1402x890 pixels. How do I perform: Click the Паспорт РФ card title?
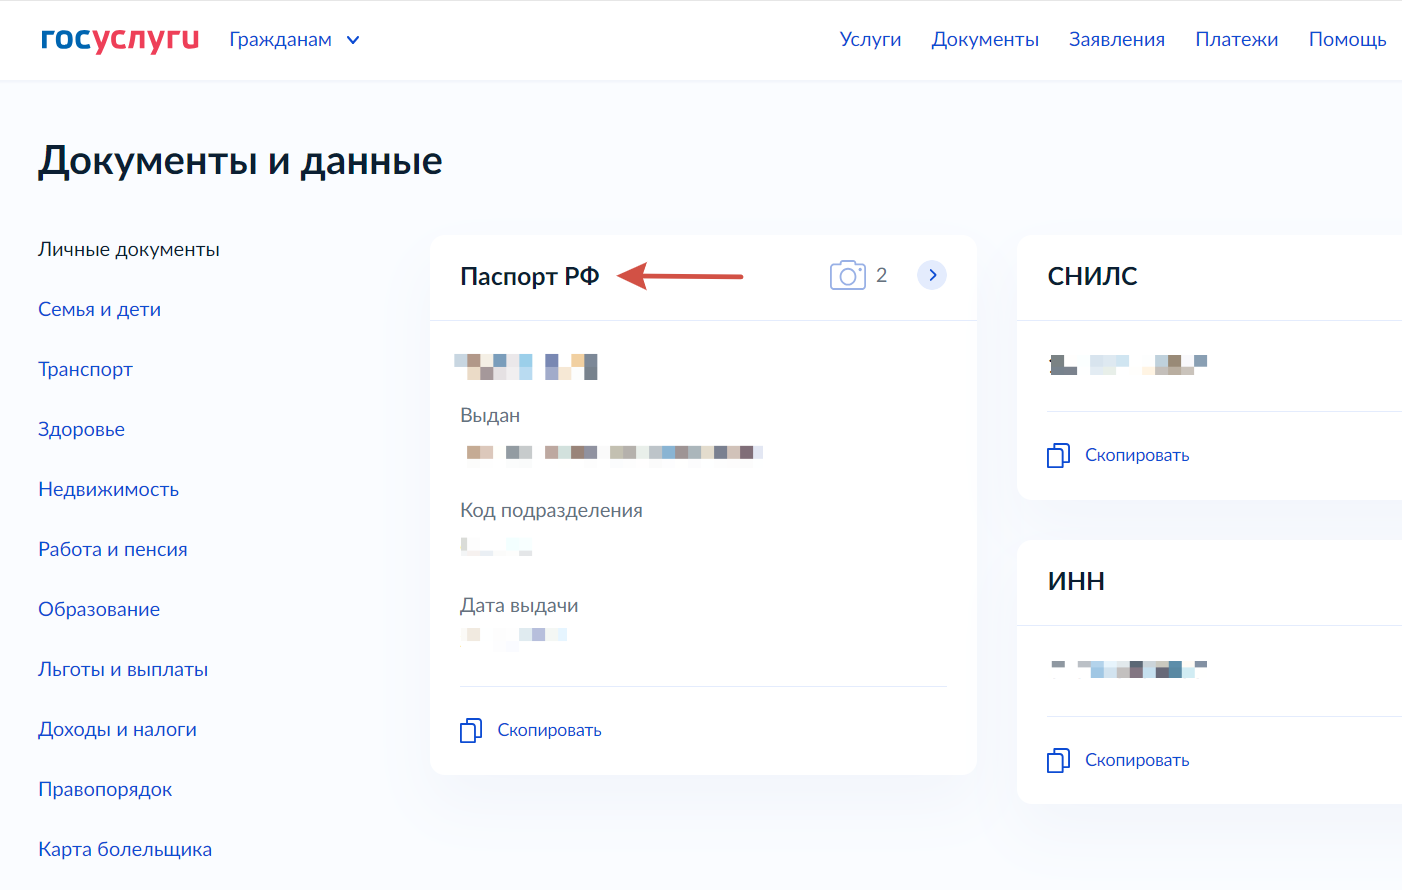point(529,276)
